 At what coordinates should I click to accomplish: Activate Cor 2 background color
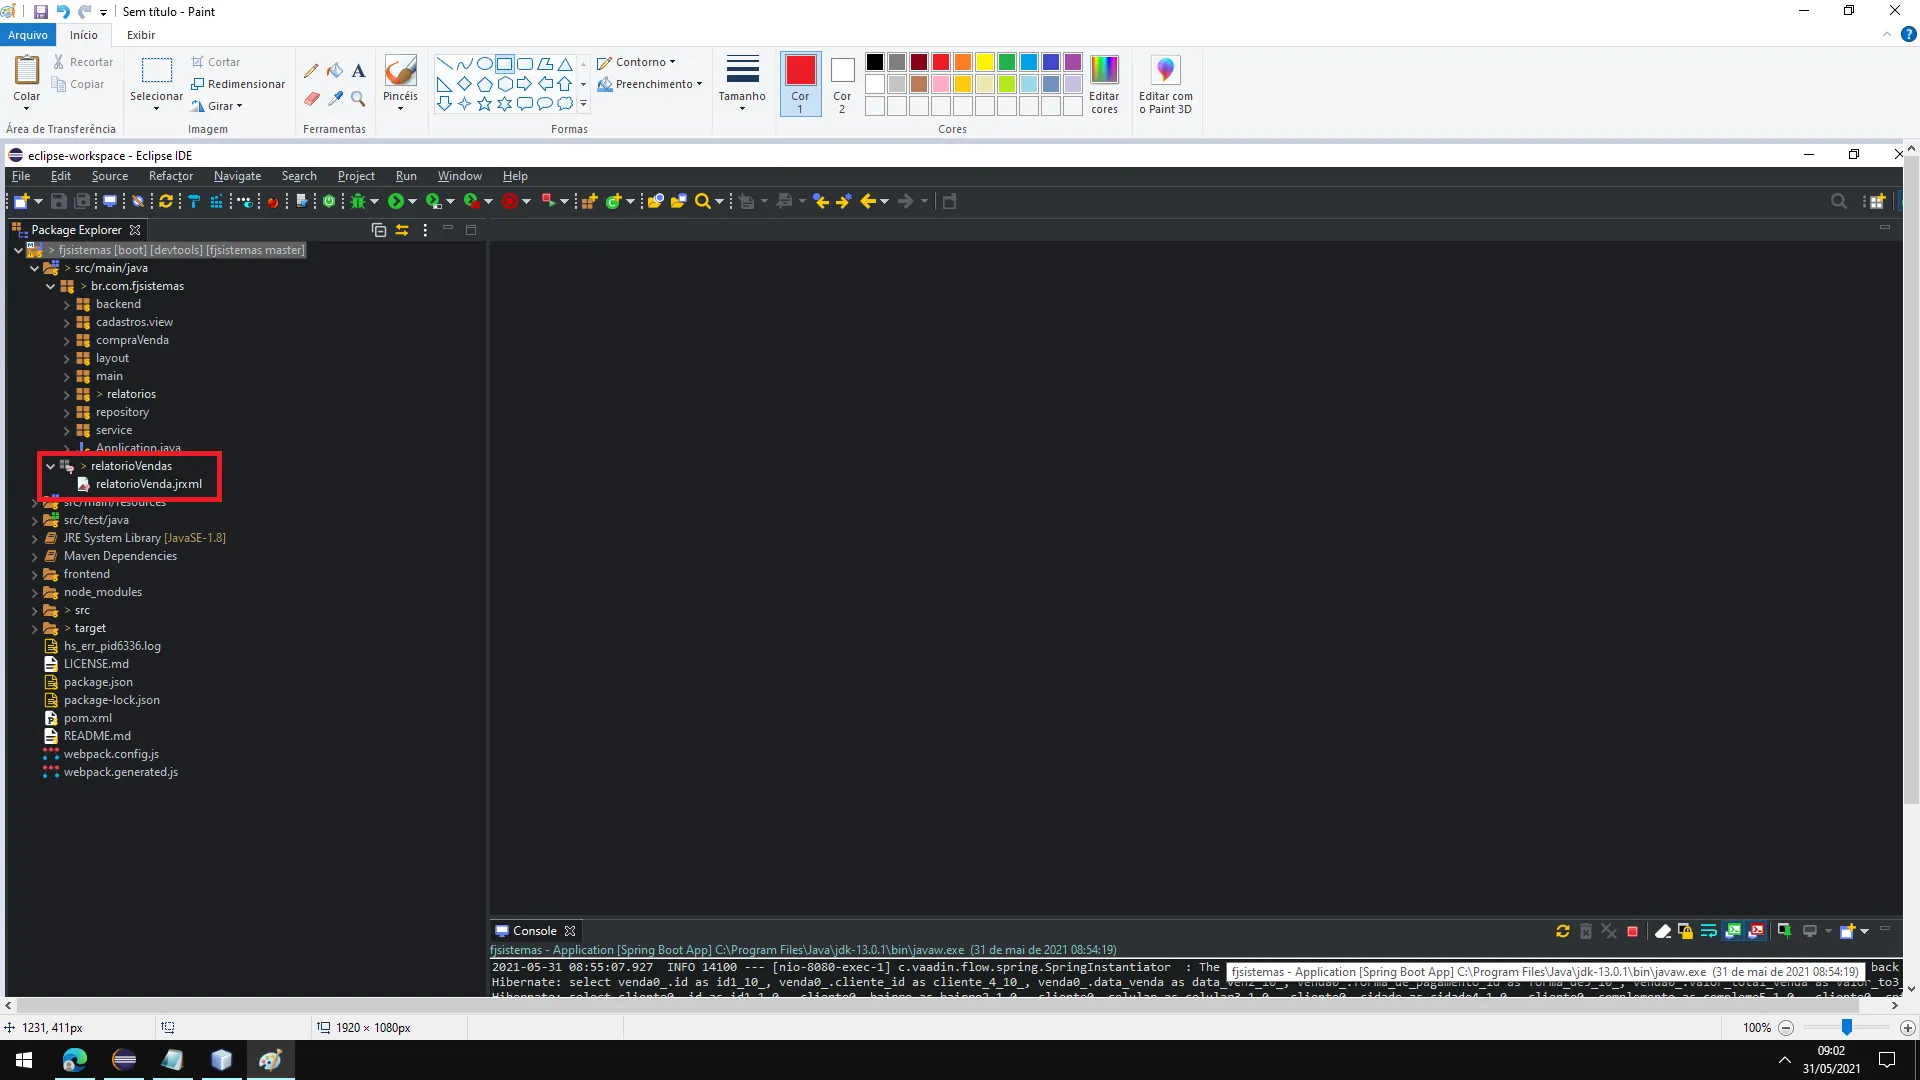tap(842, 84)
